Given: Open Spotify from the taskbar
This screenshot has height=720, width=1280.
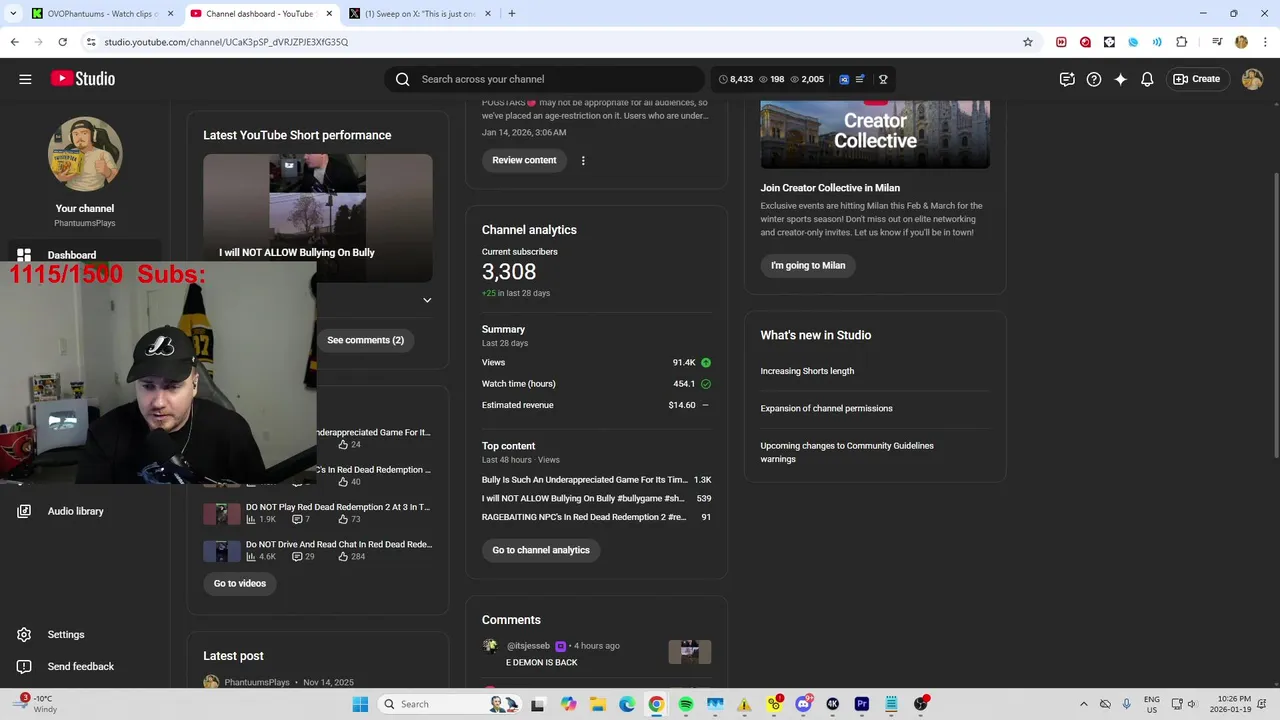Looking at the screenshot, I should coord(686,704).
